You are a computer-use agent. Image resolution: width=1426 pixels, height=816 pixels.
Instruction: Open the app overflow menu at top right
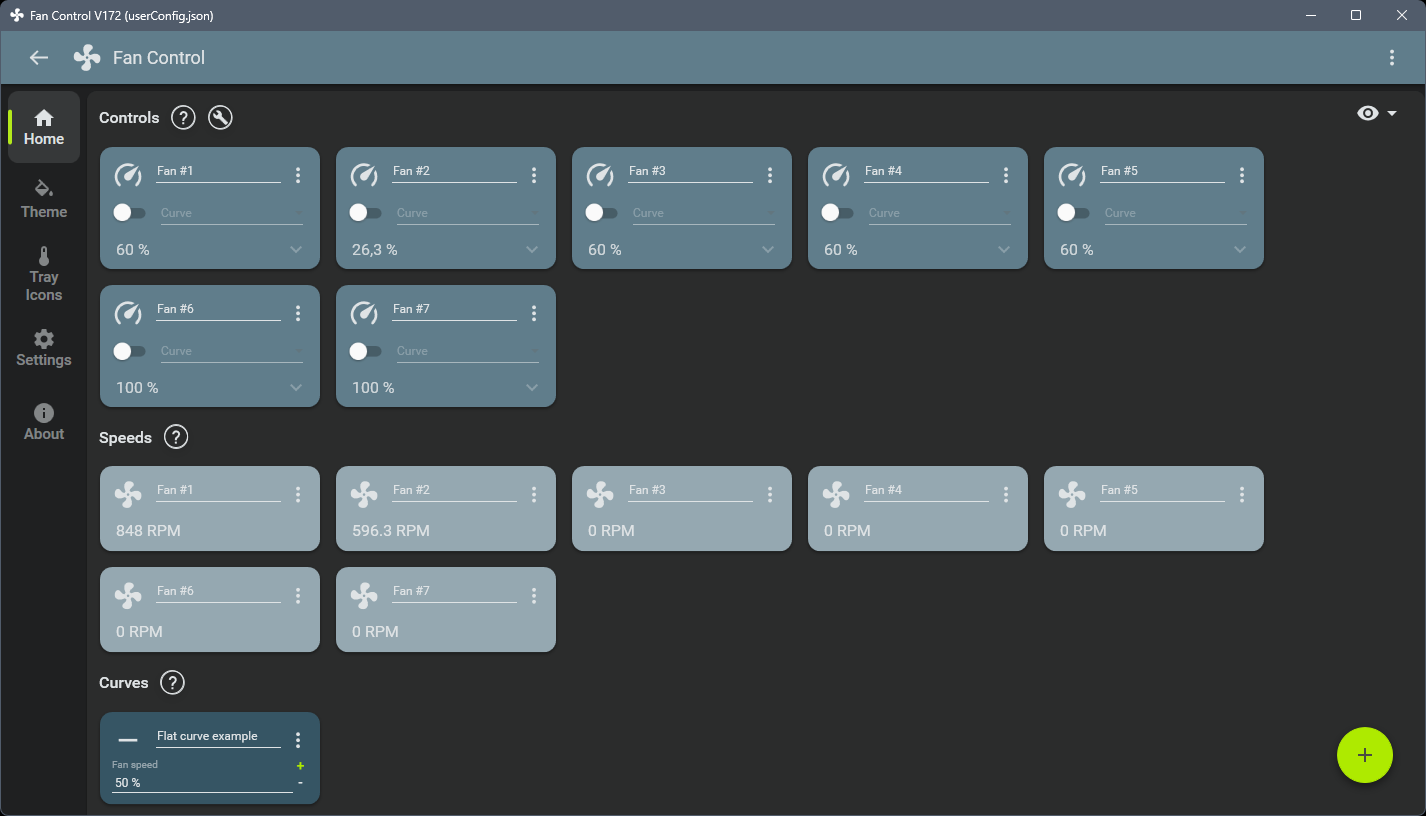(x=1392, y=57)
